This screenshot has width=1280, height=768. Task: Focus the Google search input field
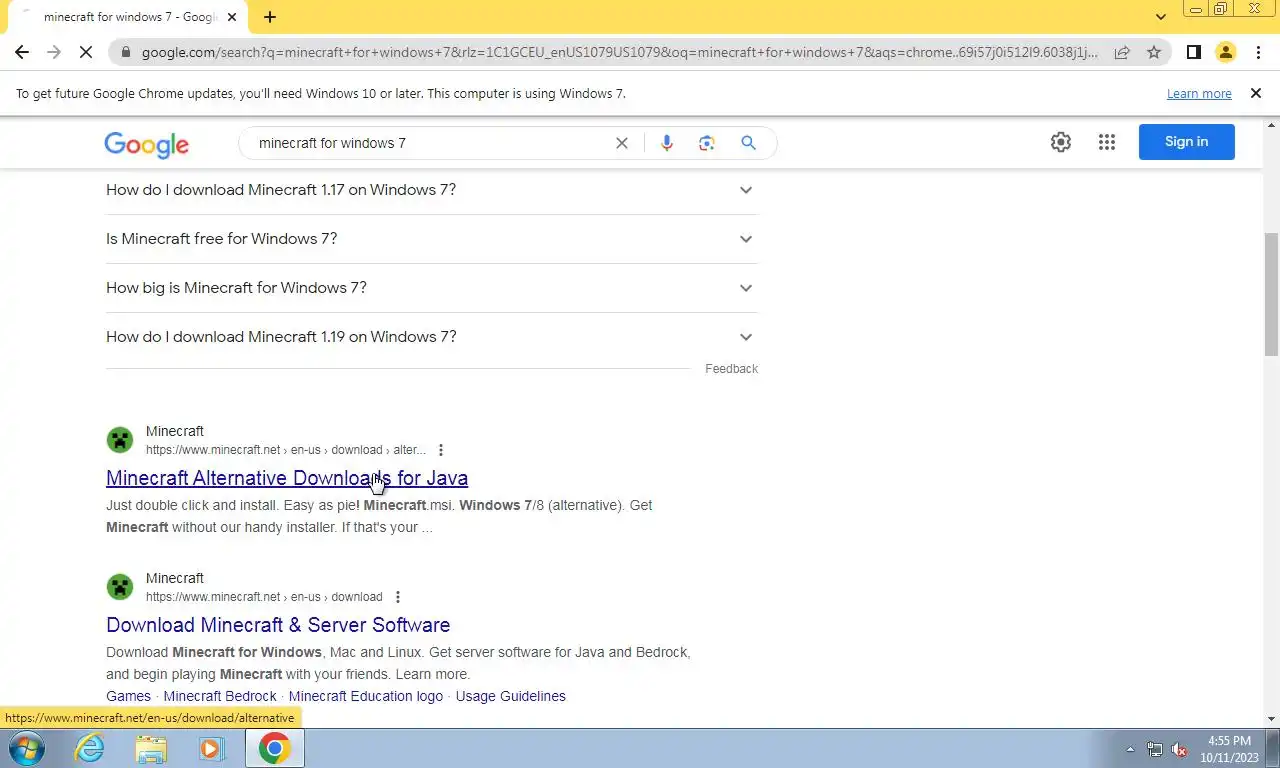click(430, 143)
